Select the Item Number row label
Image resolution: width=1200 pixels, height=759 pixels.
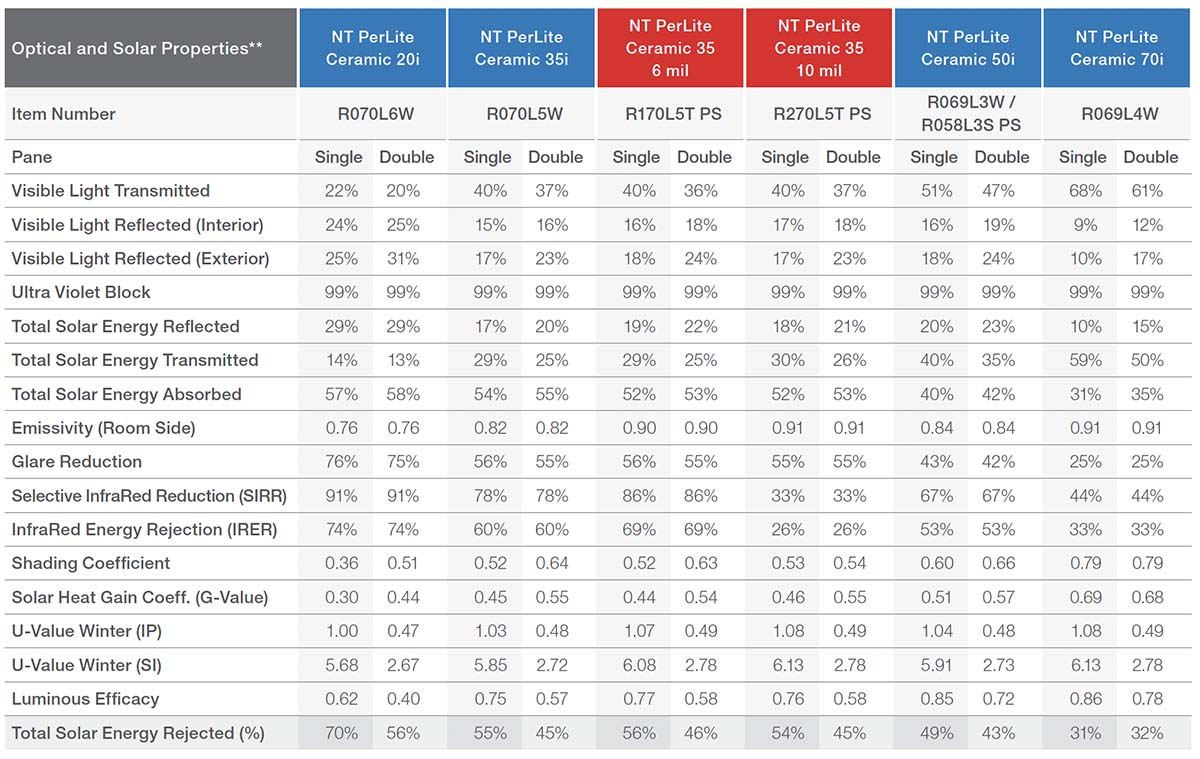(x=63, y=114)
